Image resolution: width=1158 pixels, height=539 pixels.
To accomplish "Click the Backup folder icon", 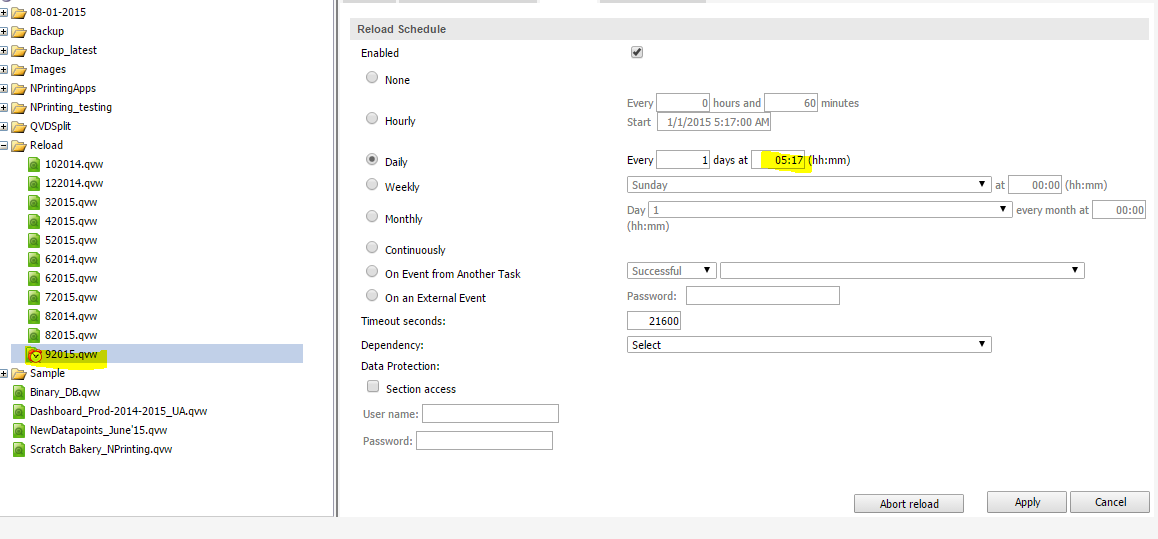I will pos(18,32).
